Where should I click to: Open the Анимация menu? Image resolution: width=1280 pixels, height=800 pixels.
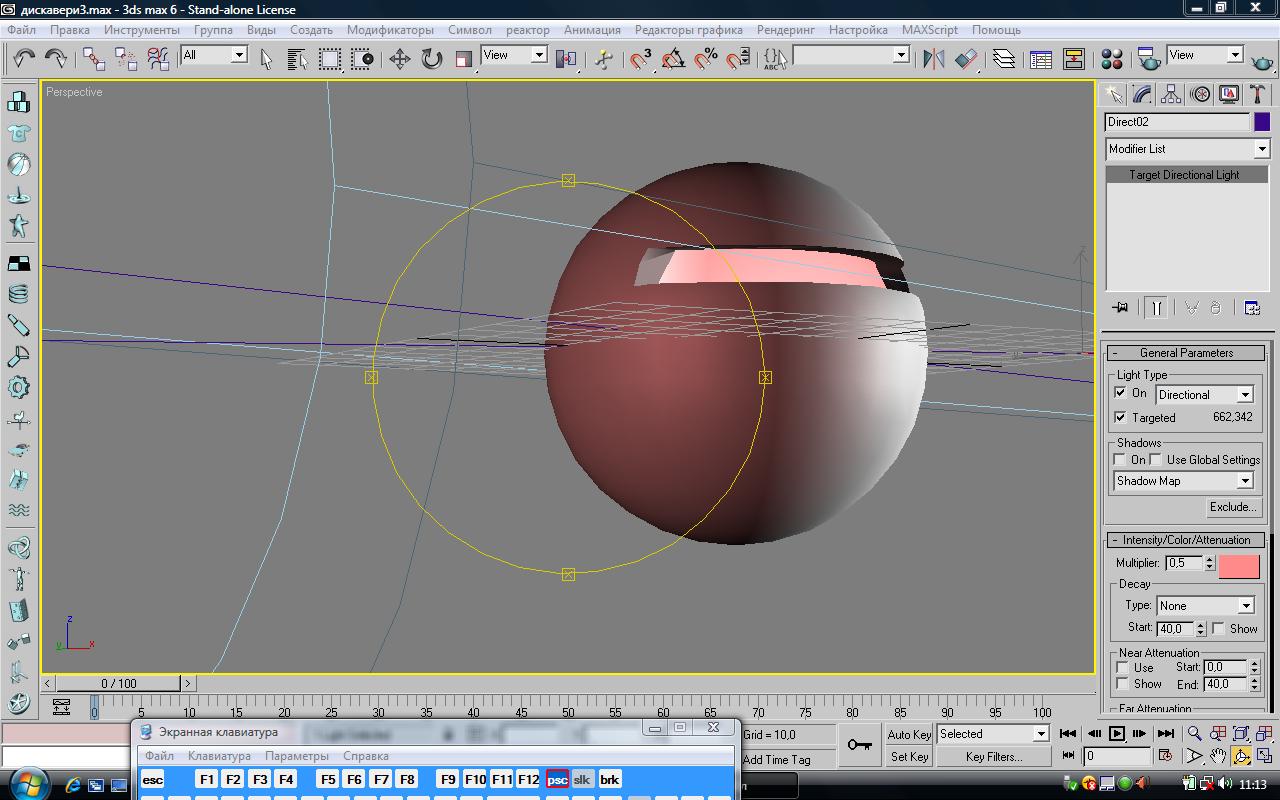(x=592, y=30)
